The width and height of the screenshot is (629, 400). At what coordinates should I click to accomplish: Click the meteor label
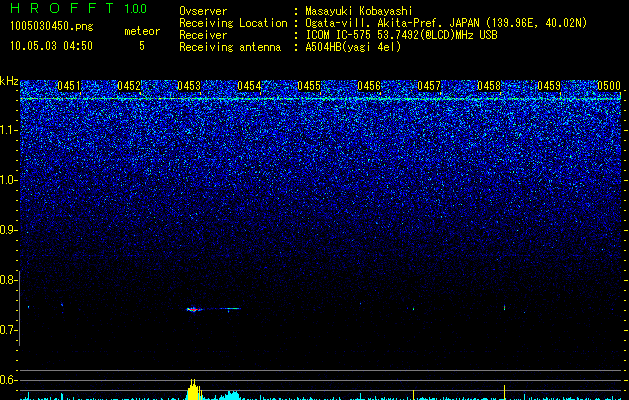(142, 31)
